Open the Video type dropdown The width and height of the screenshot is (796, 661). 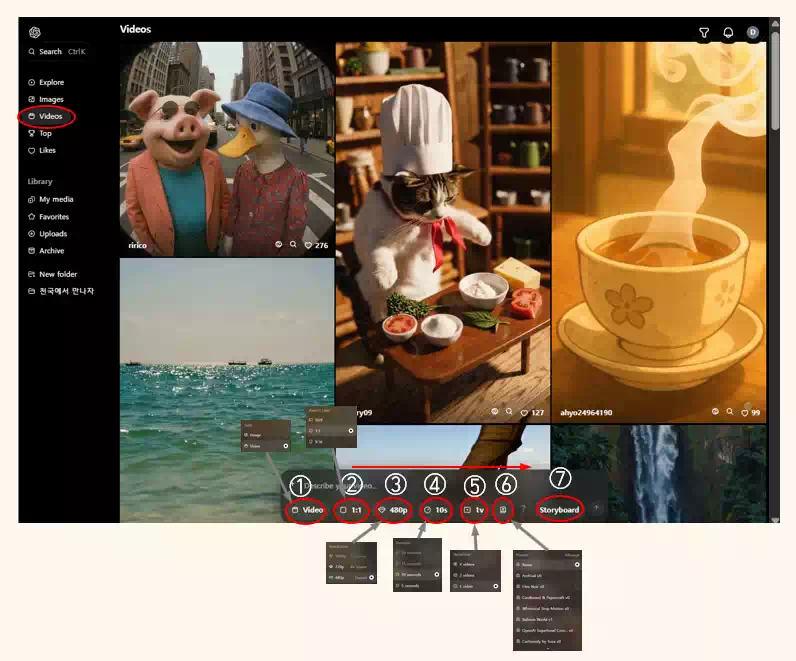pos(308,510)
